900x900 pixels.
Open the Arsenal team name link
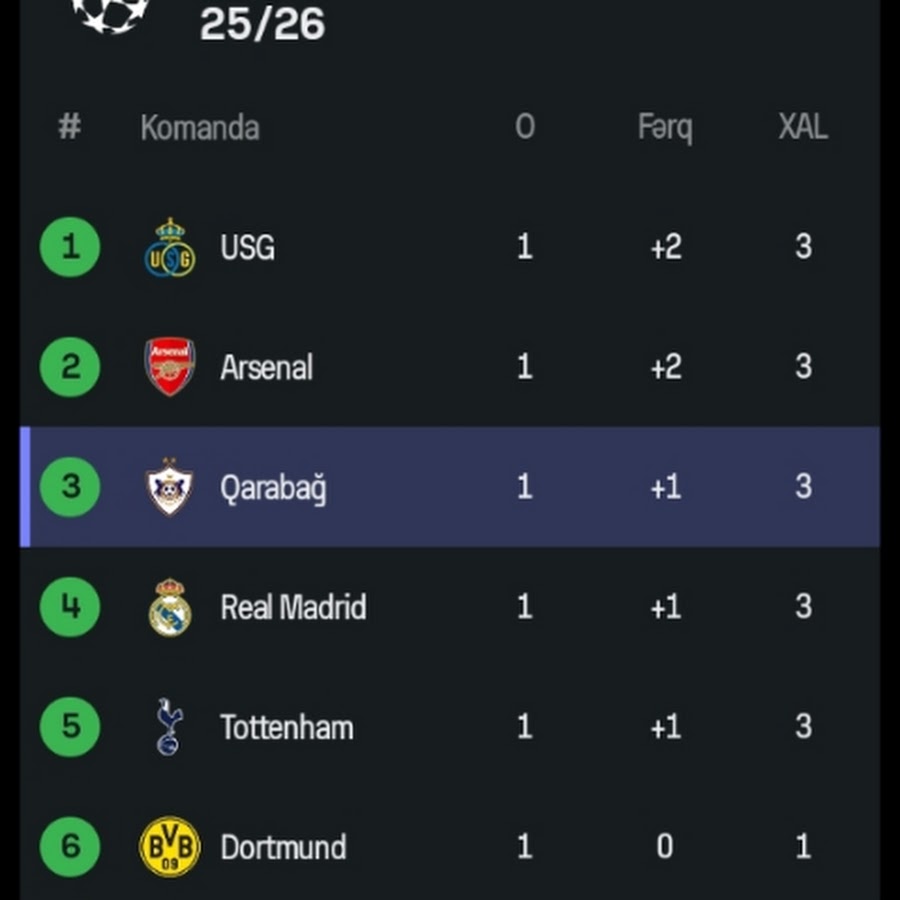pyautogui.click(x=266, y=368)
